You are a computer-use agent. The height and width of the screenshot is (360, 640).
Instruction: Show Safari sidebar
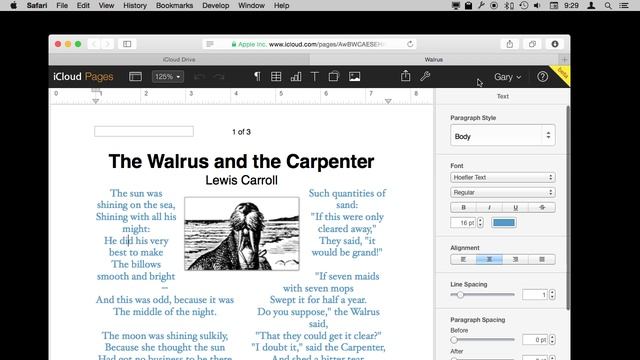click(127, 44)
